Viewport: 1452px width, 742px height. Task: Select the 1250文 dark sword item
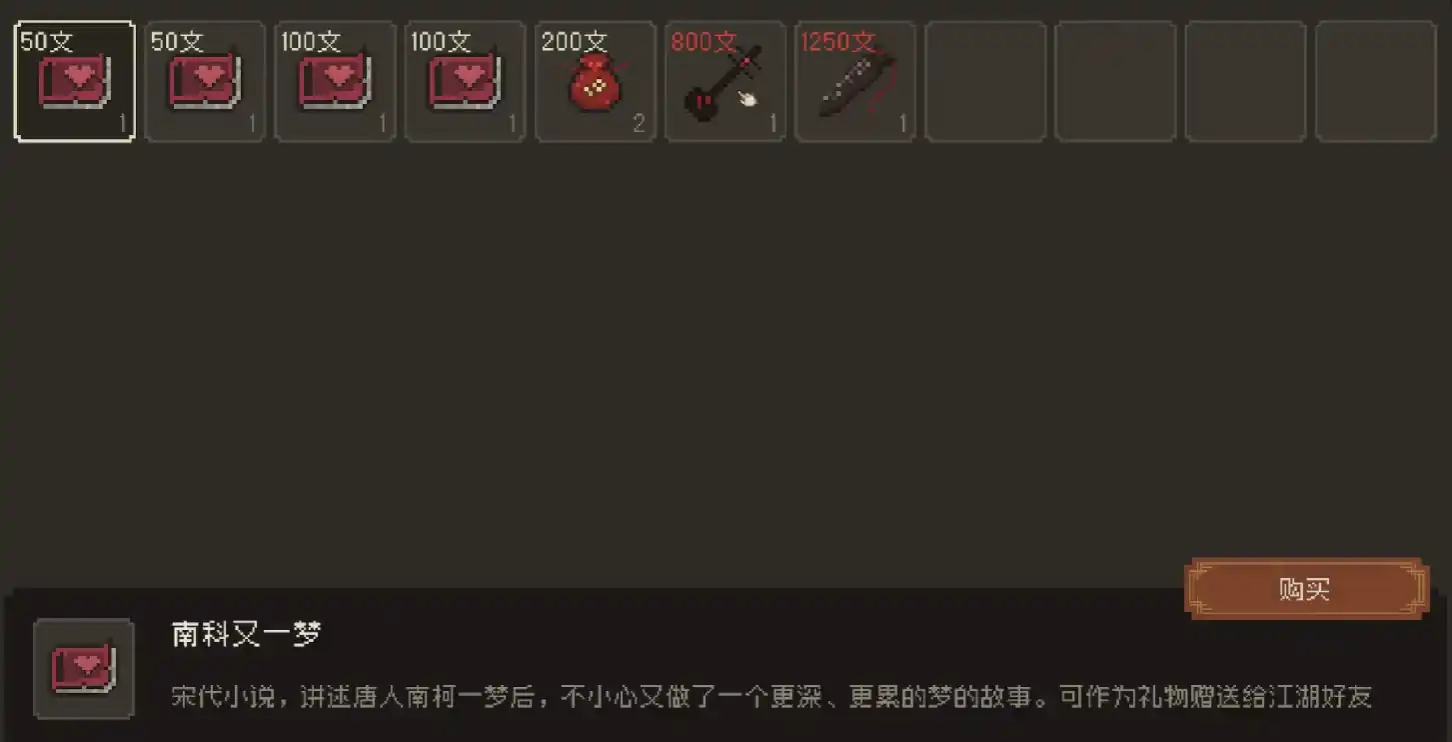point(855,82)
